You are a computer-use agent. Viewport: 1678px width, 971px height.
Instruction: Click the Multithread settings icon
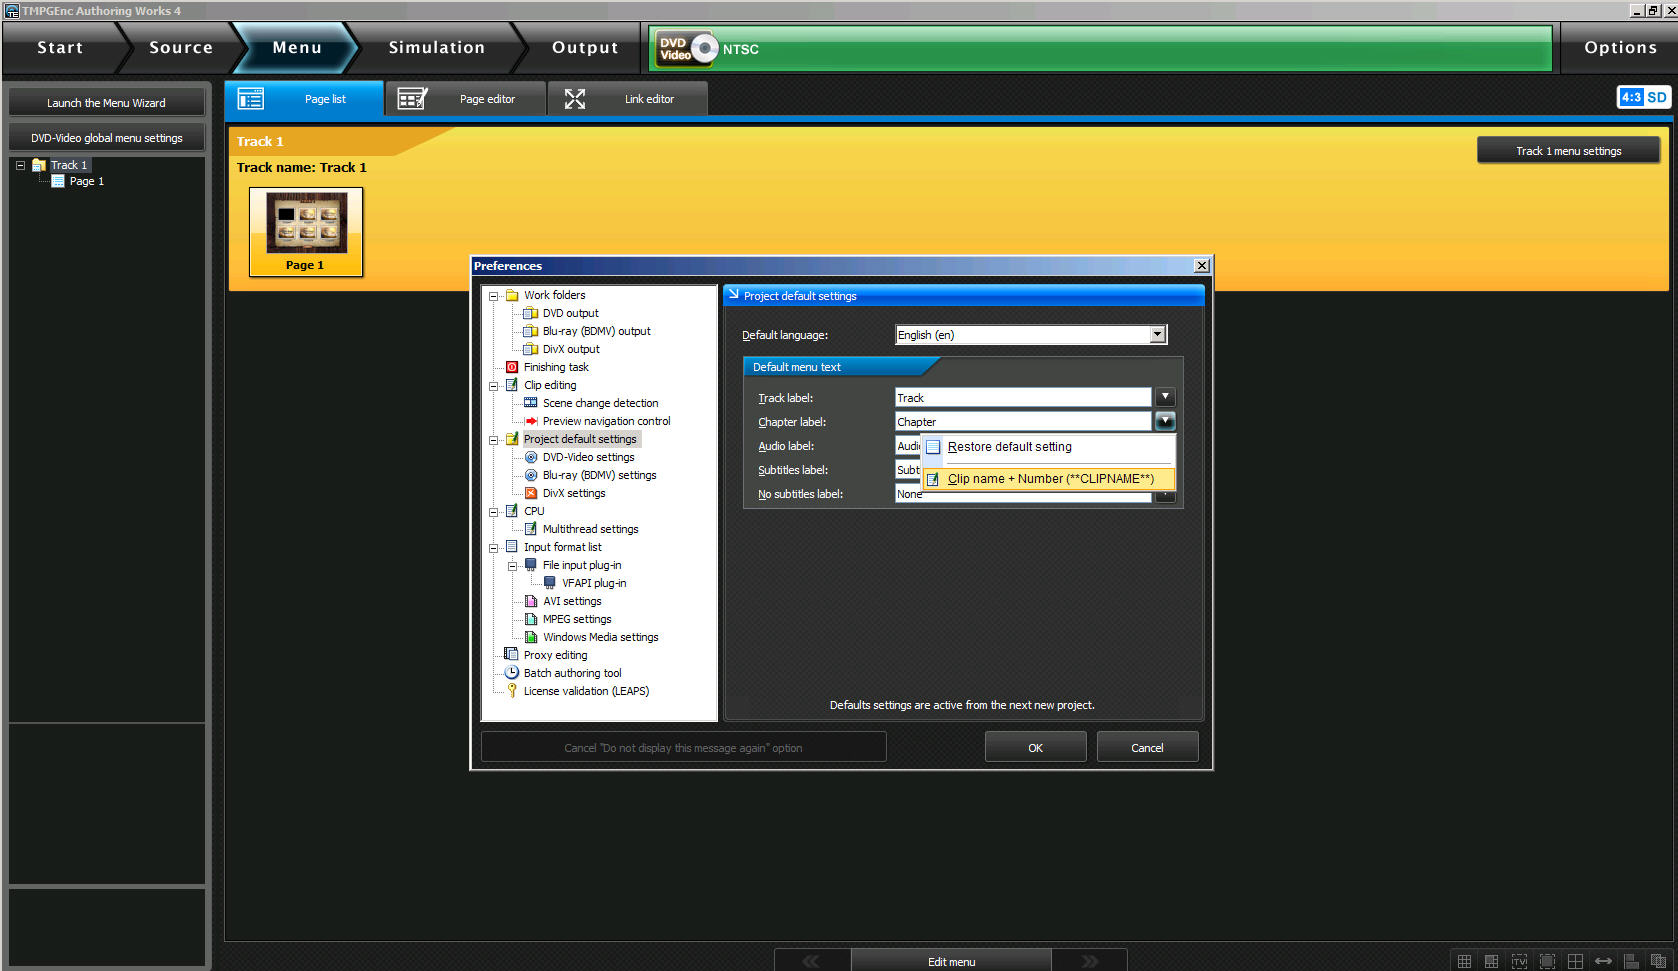click(x=531, y=529)
